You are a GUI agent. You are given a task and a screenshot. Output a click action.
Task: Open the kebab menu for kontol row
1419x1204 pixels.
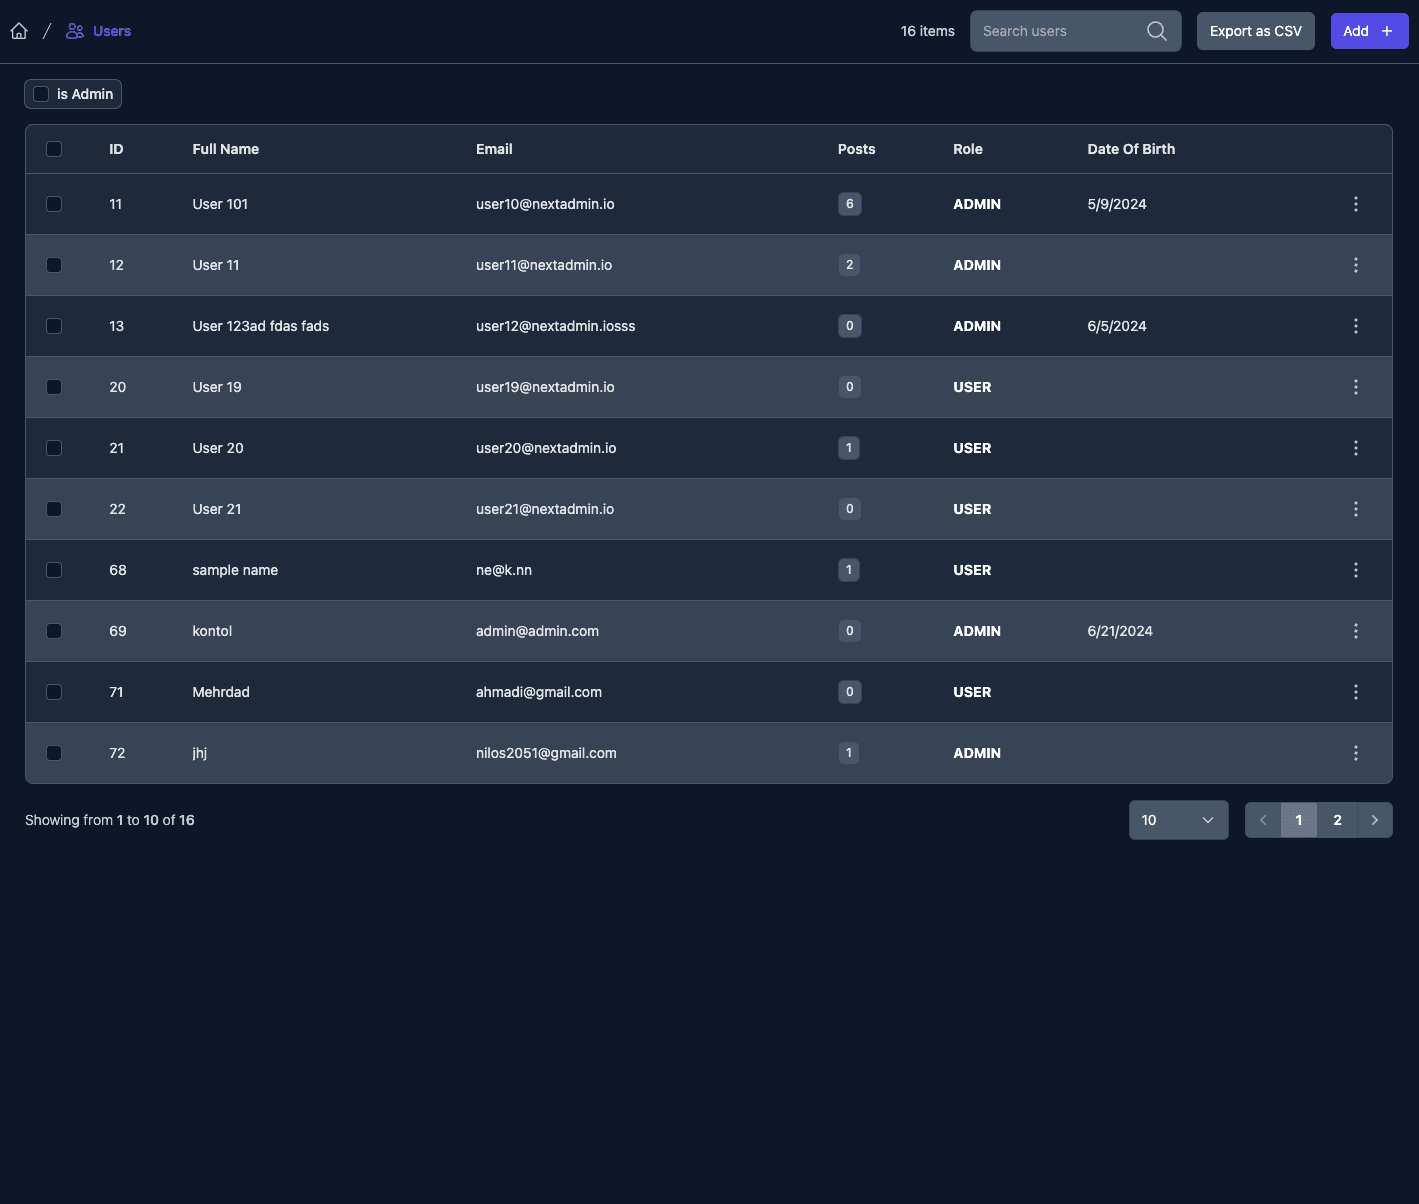click(1355, 631)
